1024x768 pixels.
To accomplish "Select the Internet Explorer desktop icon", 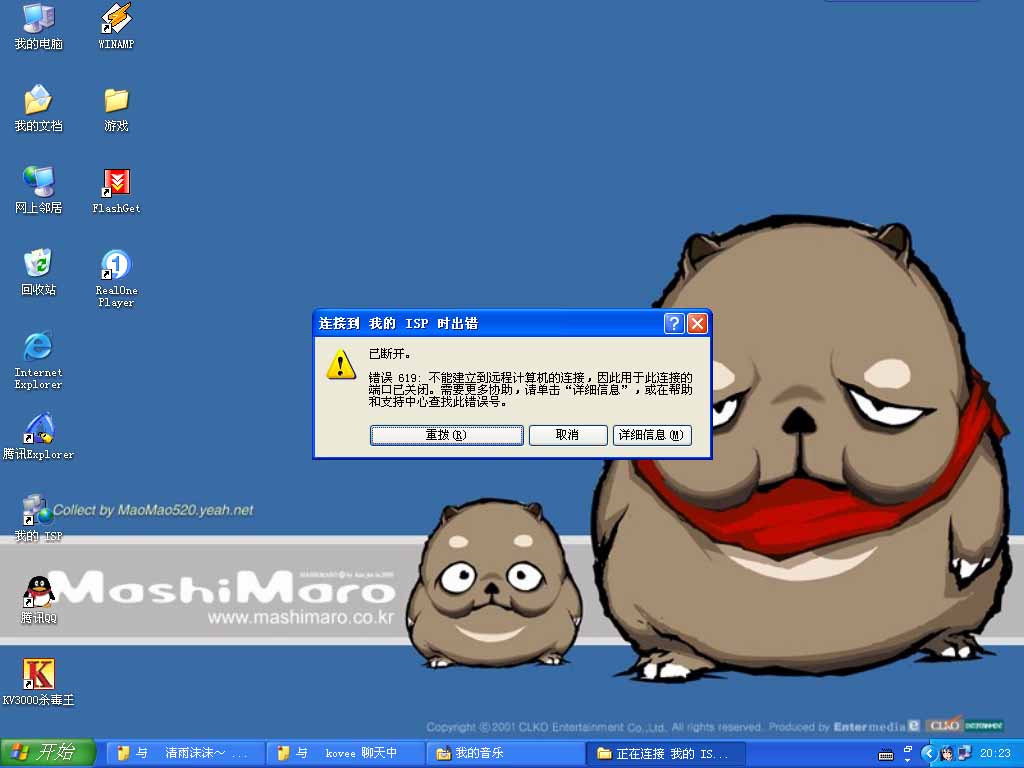I will (x=39, y=360).
